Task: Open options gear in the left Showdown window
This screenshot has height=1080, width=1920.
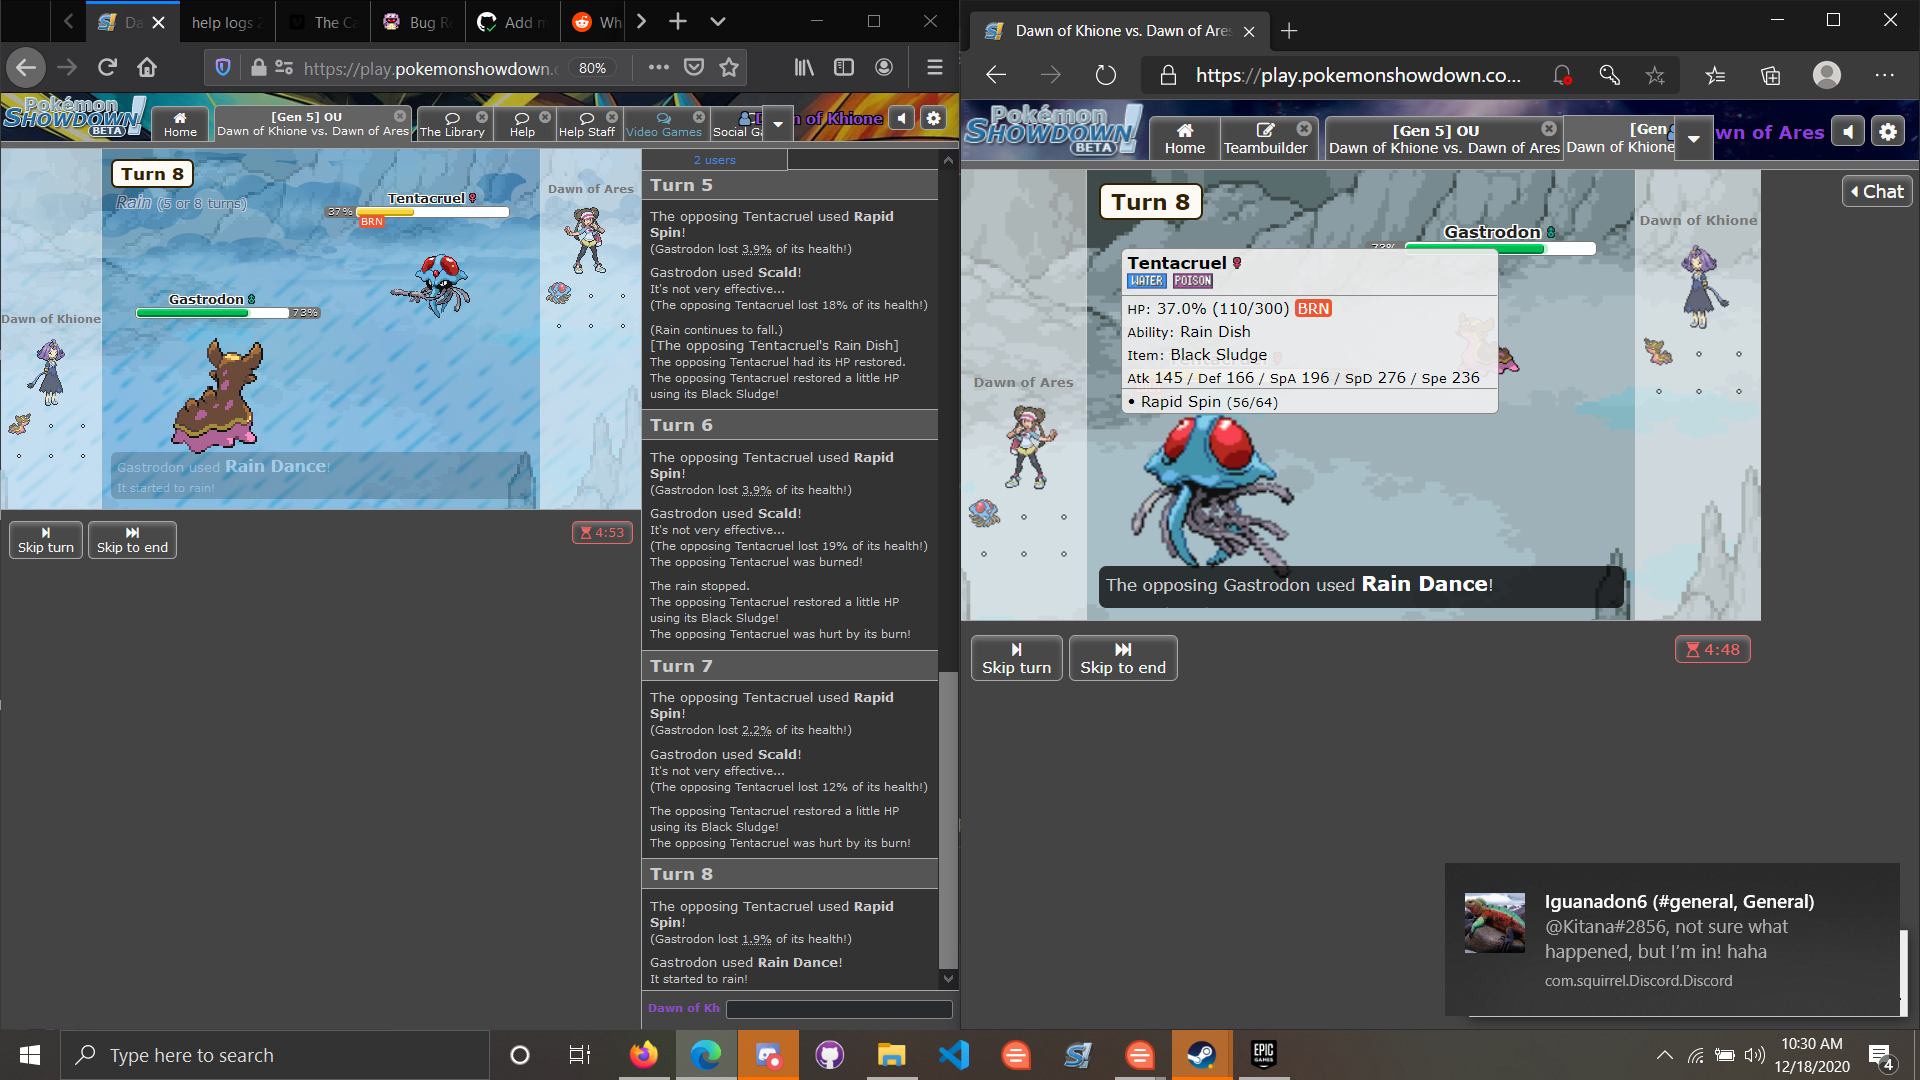Action: [x=933, y=118]
